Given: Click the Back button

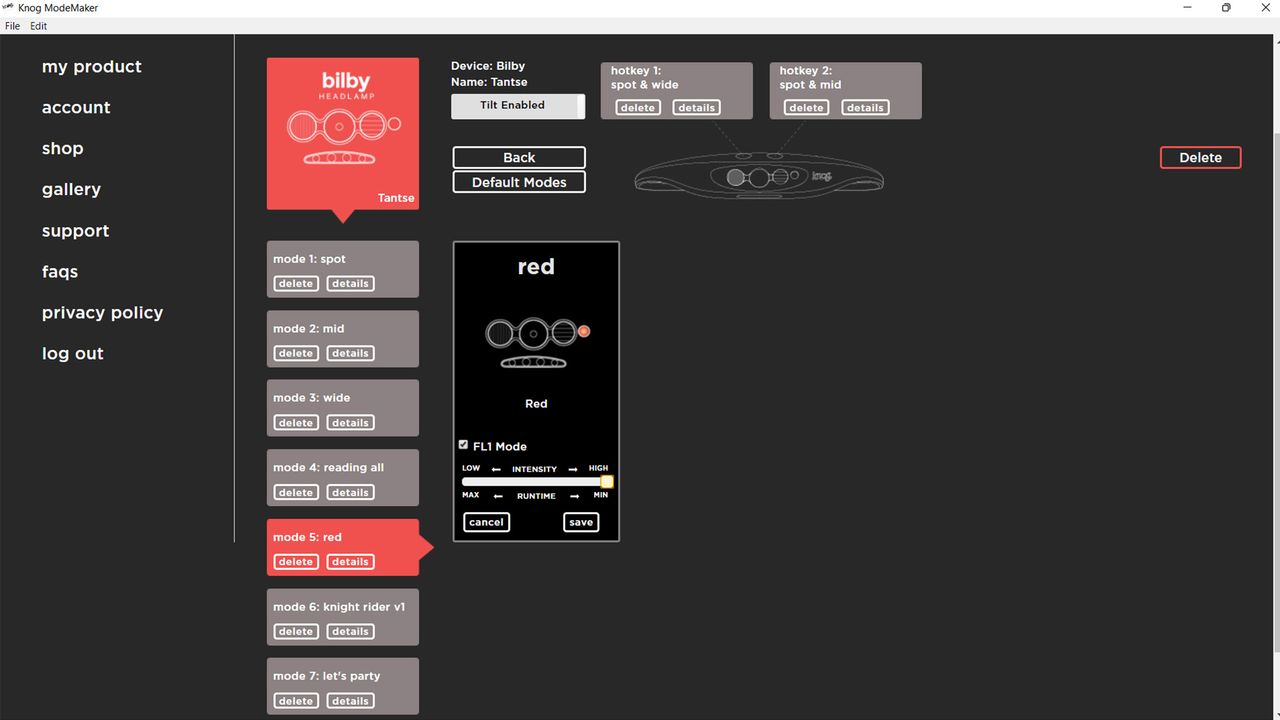Looking at the screenshot, I should tap(519, 158).
